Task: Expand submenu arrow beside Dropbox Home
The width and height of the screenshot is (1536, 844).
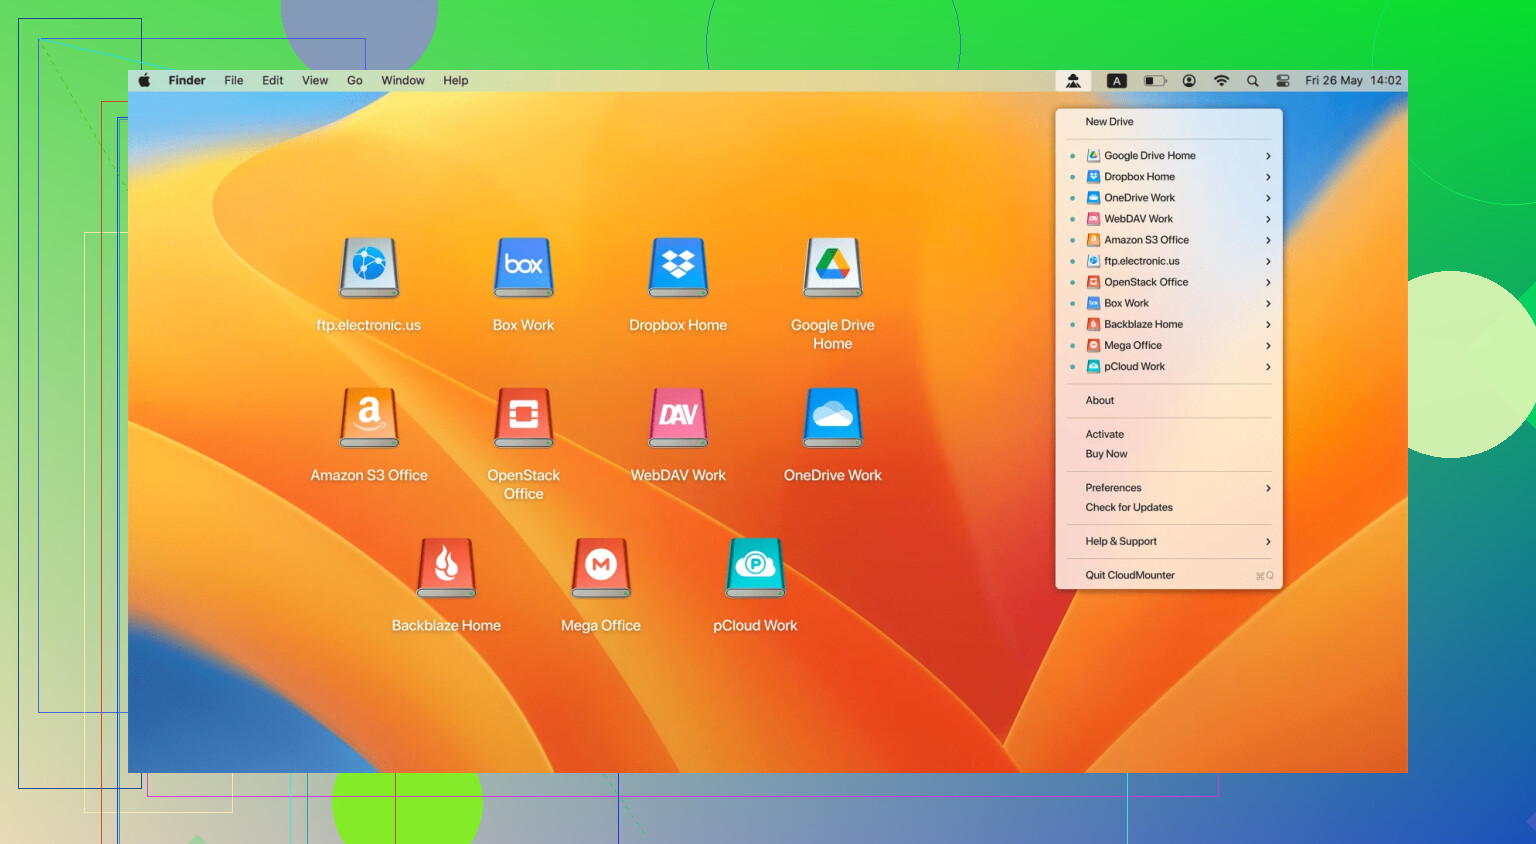Action: [x=1268, y=177]
